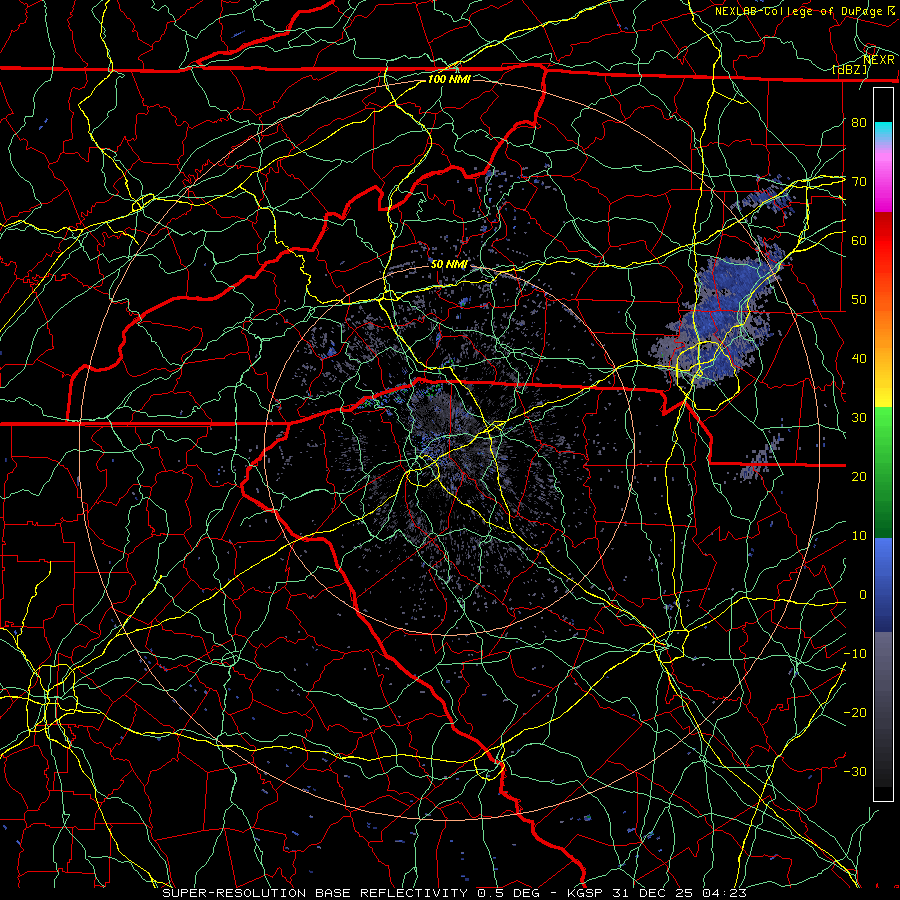Click the -20 dBZ scale value

pyautogui.click(x=855, y=712)
